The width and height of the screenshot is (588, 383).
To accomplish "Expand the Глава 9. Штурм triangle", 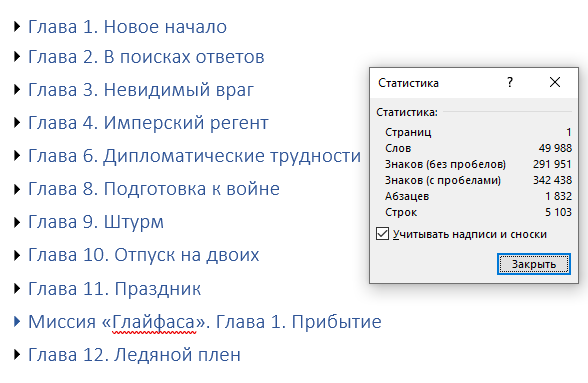I will (17, 222).
